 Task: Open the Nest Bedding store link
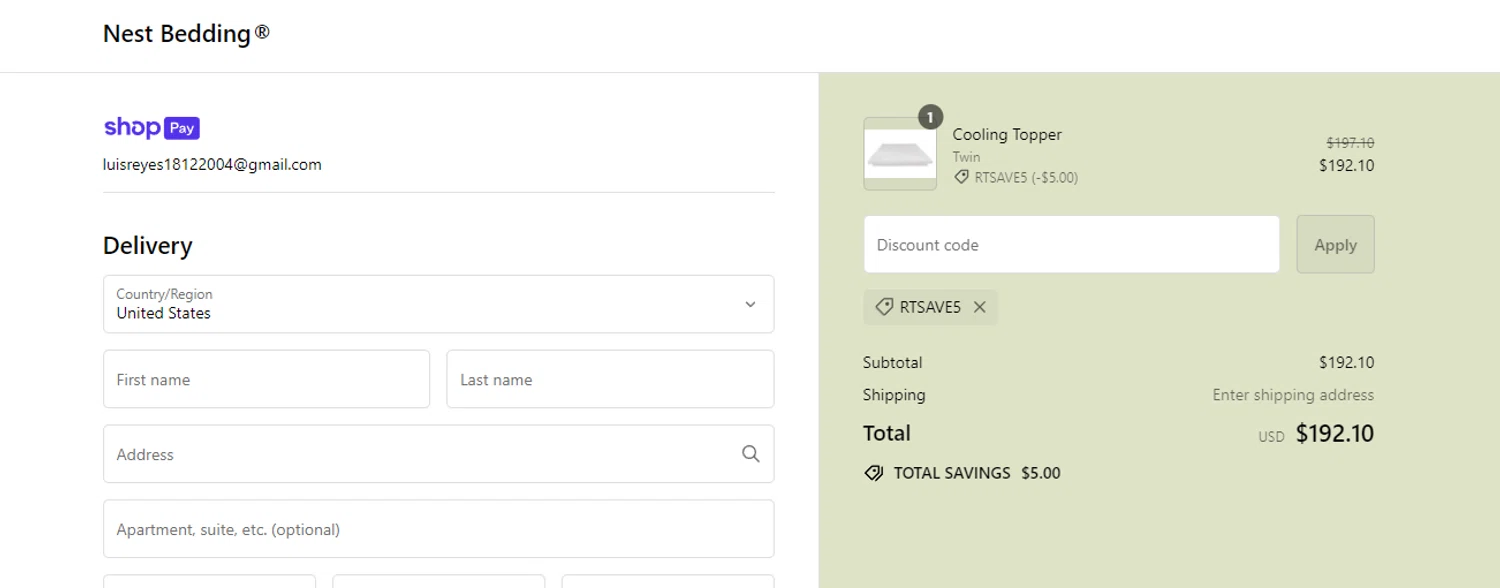(x=186, y=34)
